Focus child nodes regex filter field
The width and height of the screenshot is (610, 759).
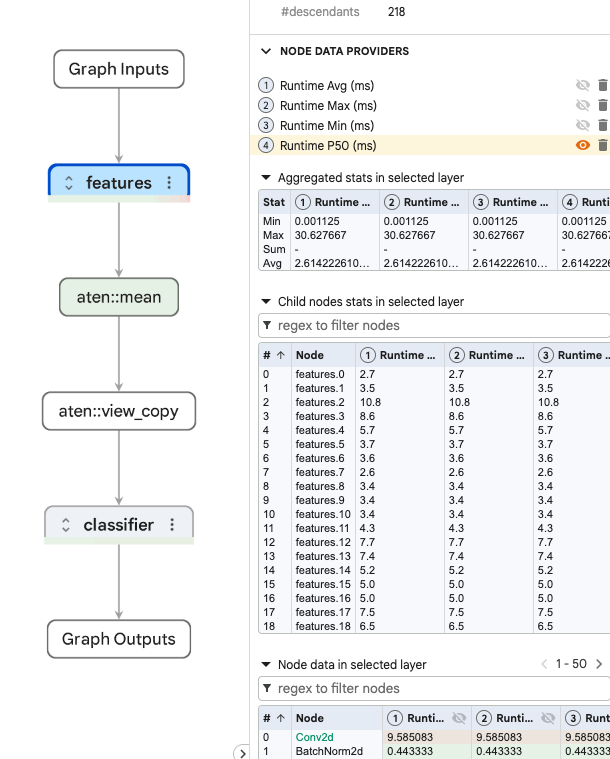point(434,325)
